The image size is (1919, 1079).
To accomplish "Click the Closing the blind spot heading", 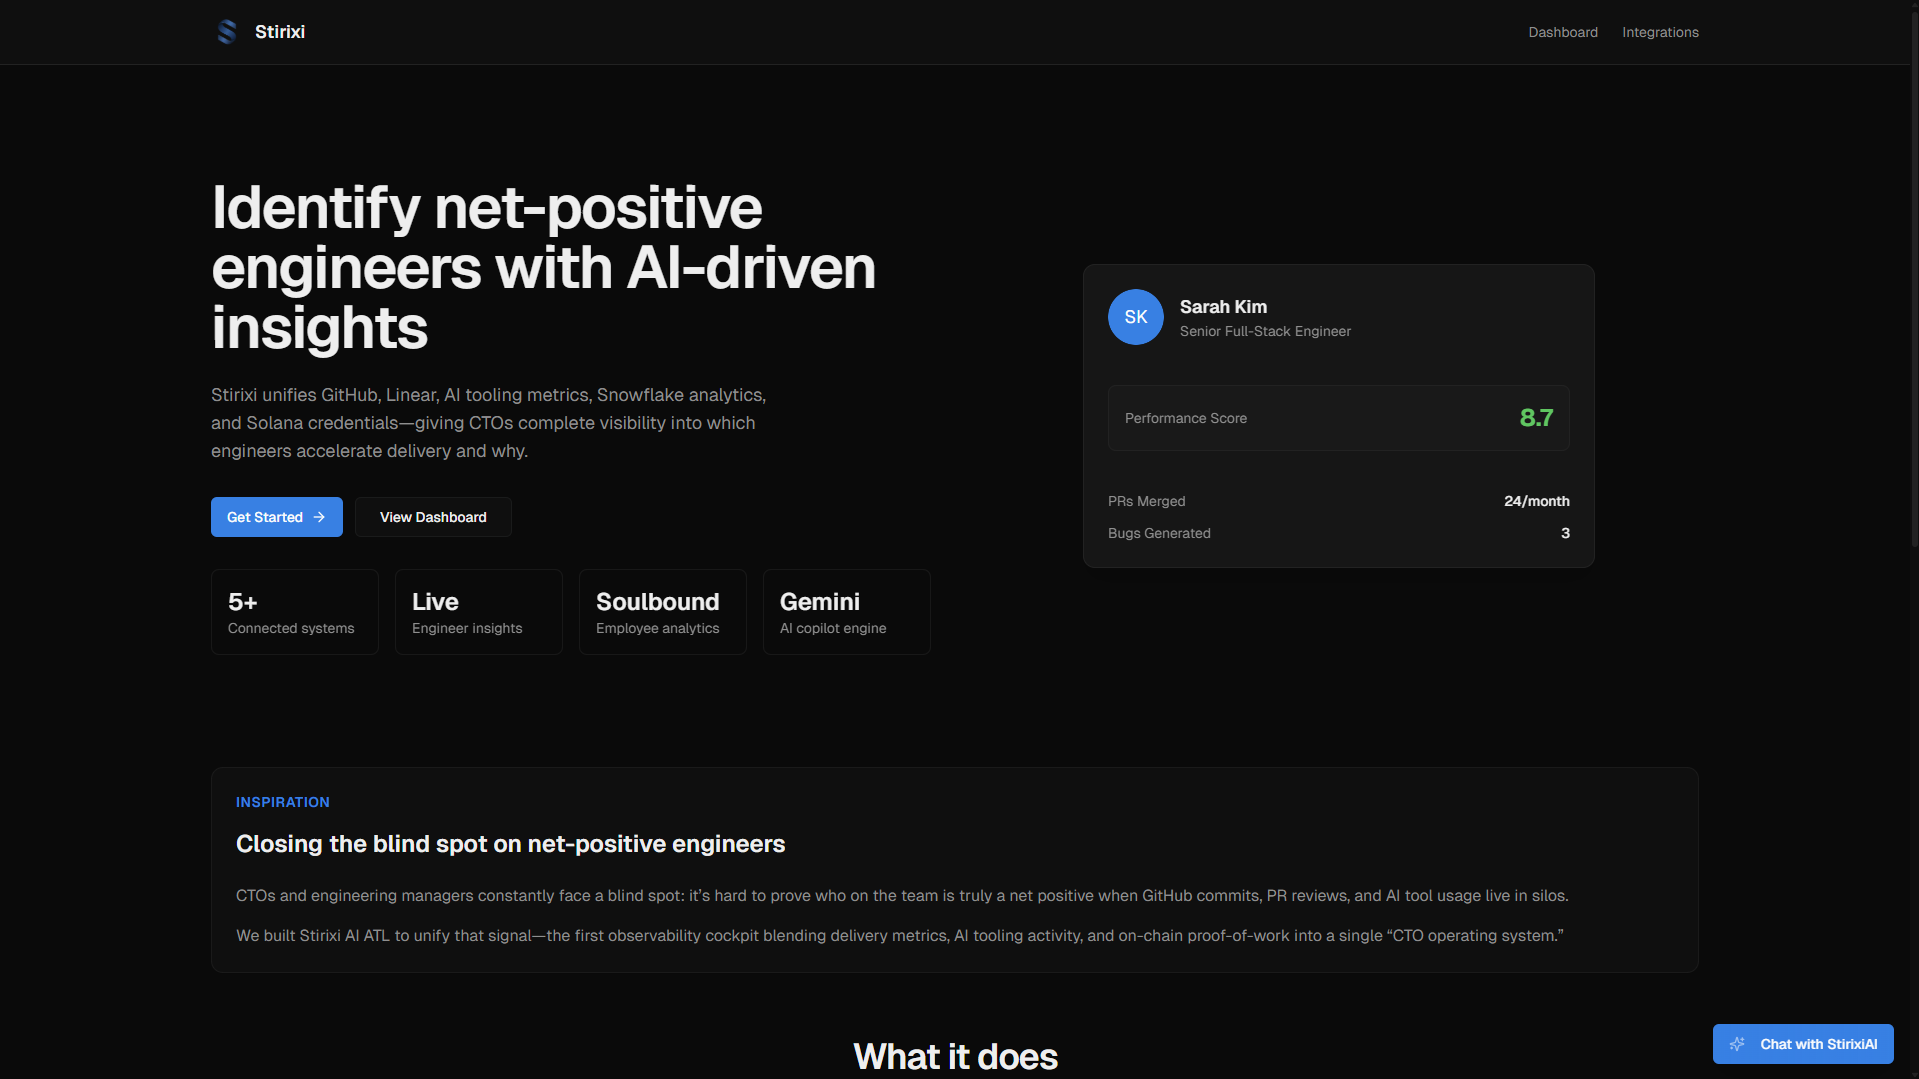I will (511, 844).
